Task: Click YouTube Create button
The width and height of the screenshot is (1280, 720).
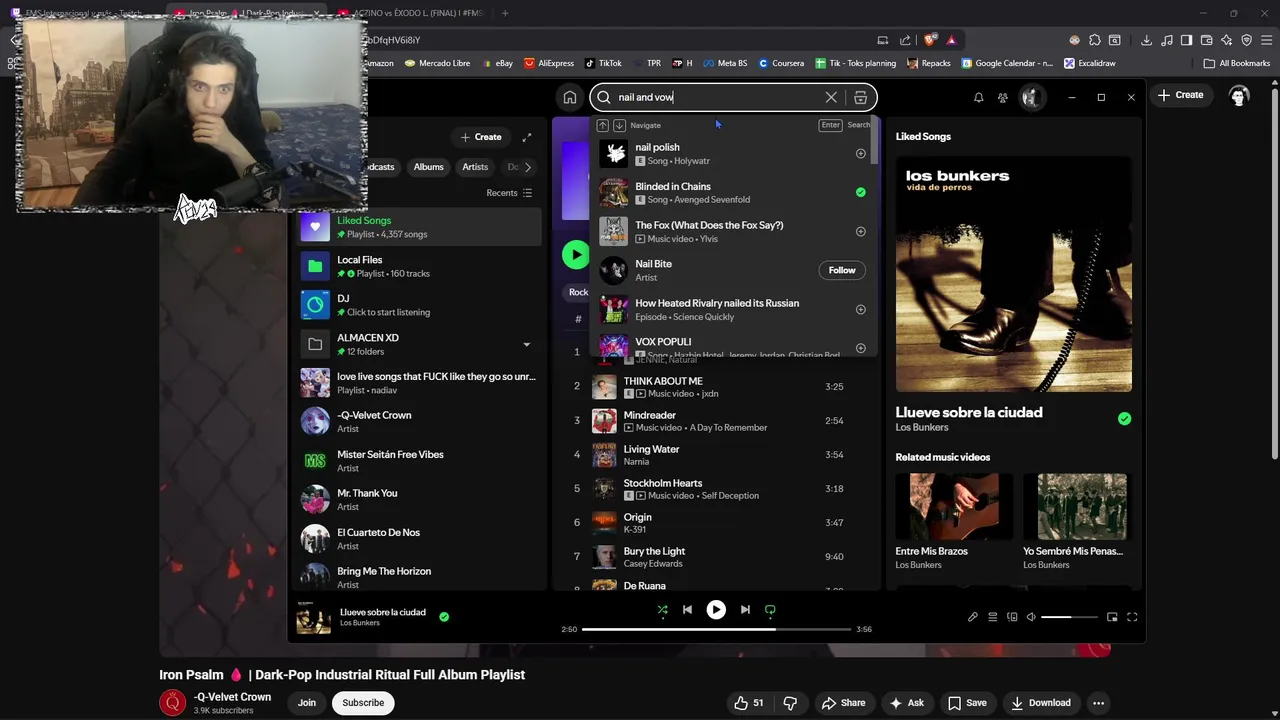Action: [x=1180, y=95]
